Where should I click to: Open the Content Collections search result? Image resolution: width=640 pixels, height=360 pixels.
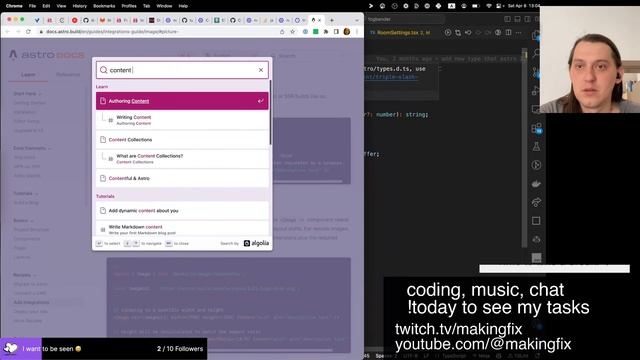(x=182, y=140)
